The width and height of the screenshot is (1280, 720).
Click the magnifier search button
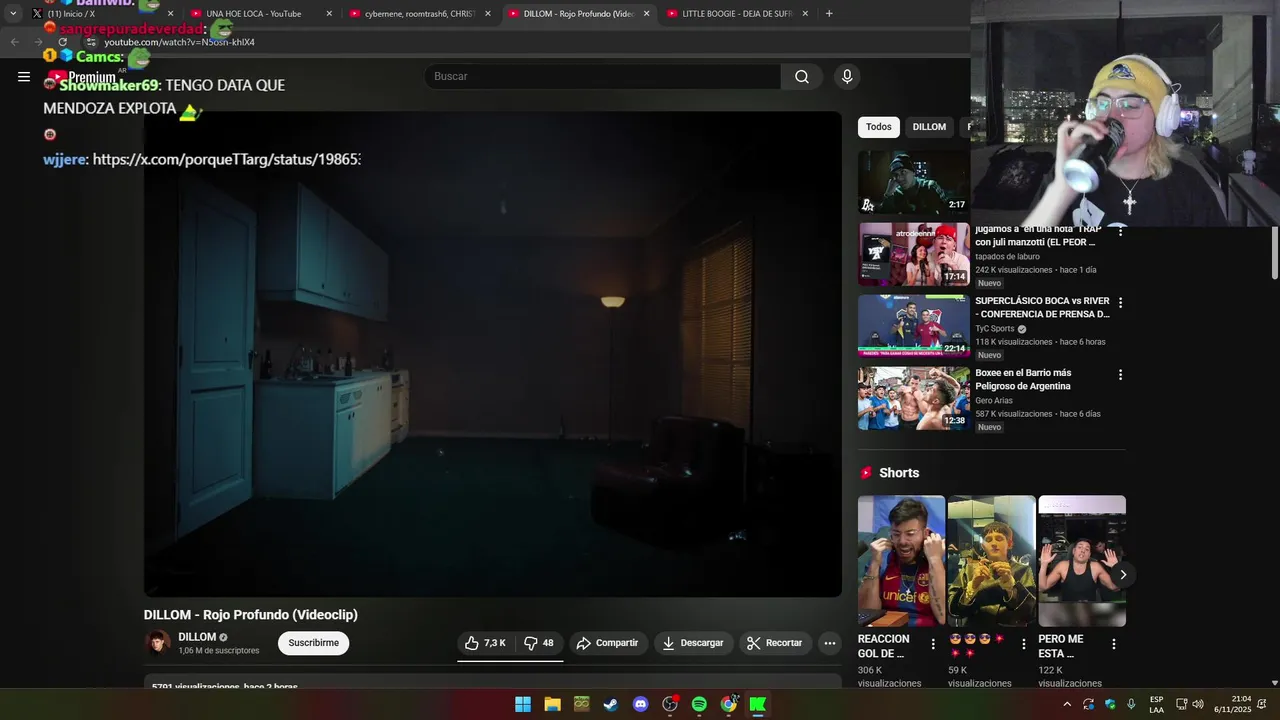pos(802,77)
